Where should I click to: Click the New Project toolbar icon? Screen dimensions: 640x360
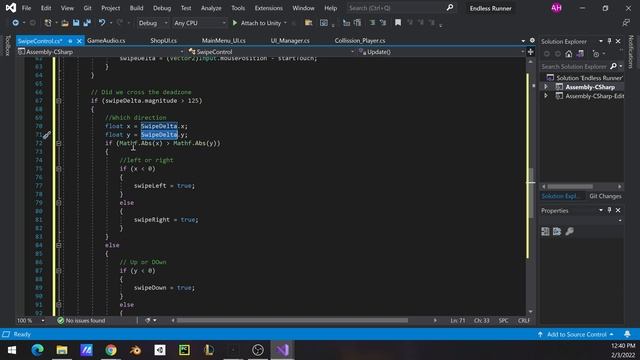[48, 23]
